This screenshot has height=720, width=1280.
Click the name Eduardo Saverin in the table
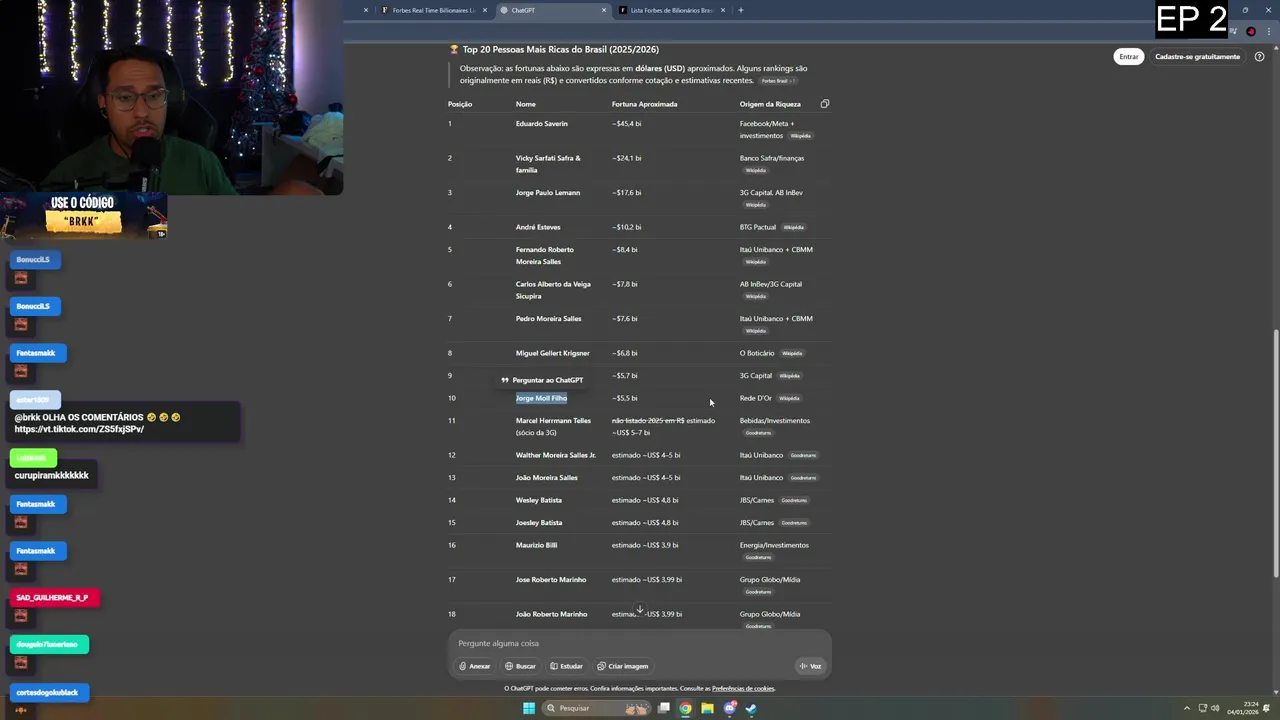point(542,124)
